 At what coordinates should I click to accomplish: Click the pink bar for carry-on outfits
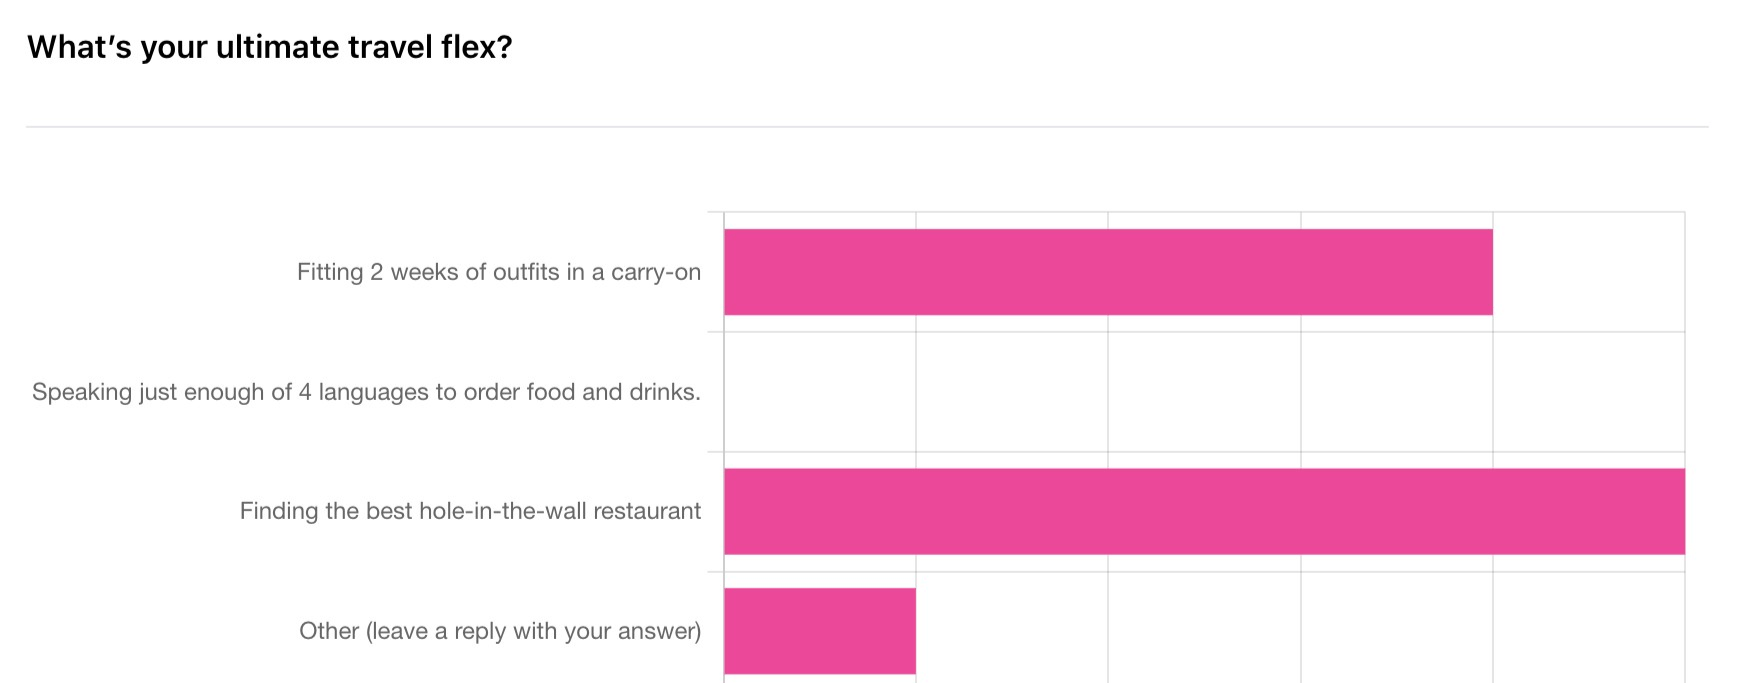(x=1108, y=272)
